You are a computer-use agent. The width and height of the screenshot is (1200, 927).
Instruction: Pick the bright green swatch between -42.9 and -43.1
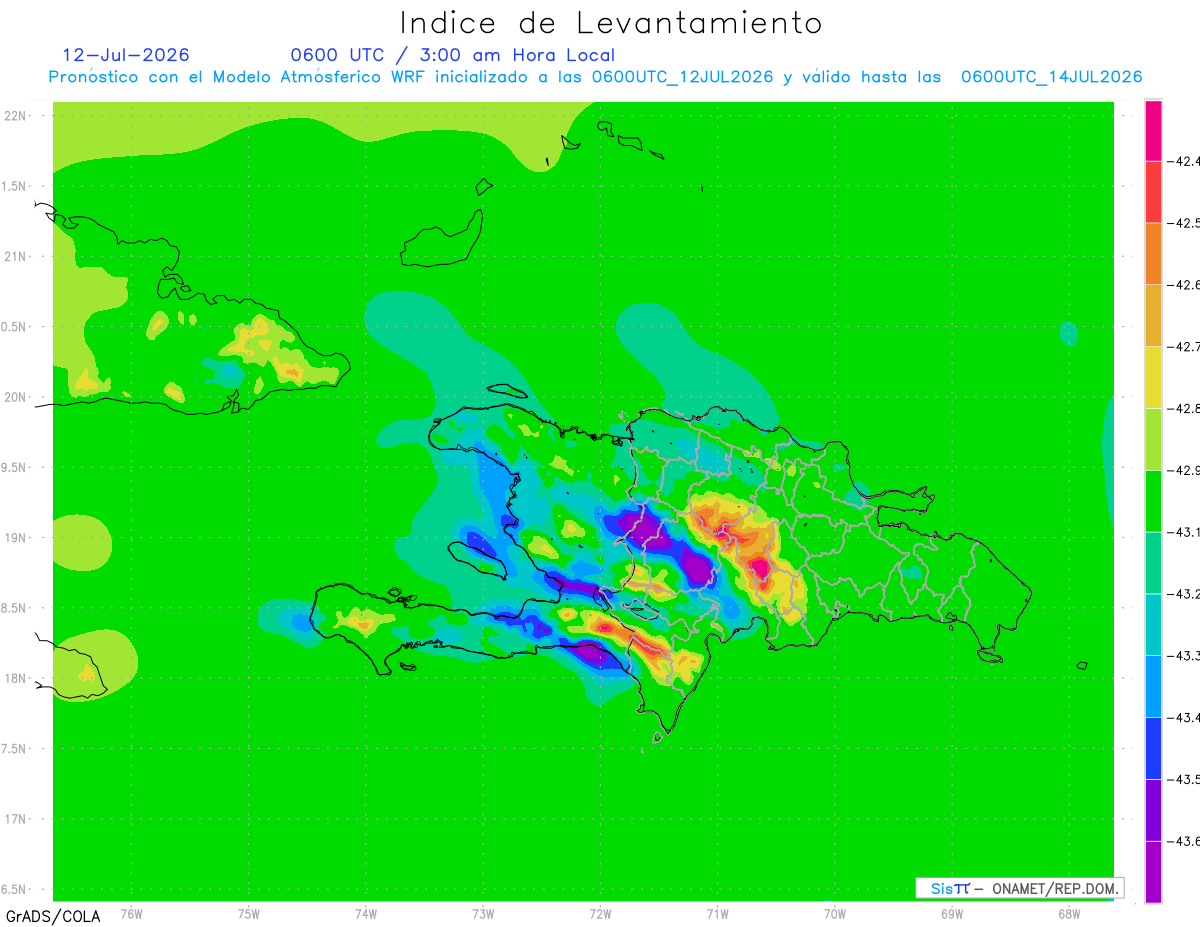click(1153, 501)
